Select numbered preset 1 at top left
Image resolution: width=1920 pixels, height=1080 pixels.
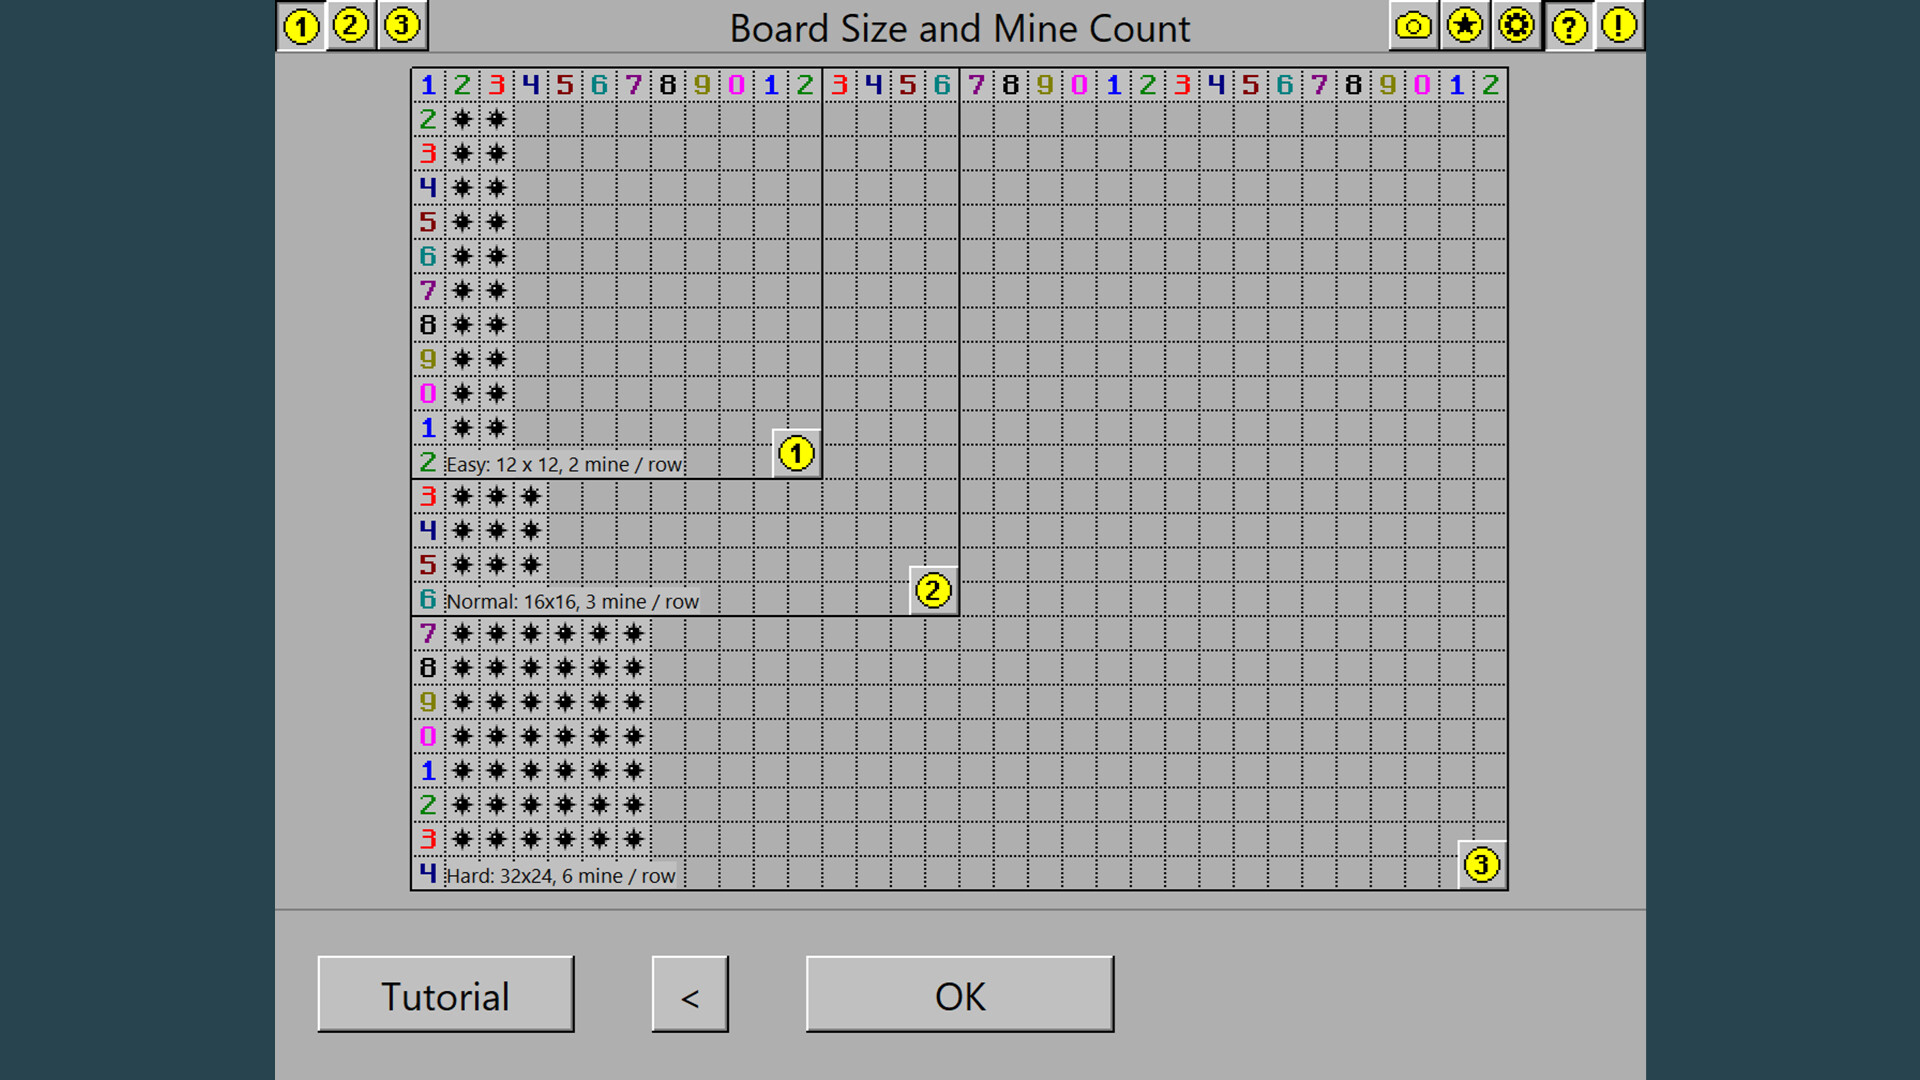300,27
